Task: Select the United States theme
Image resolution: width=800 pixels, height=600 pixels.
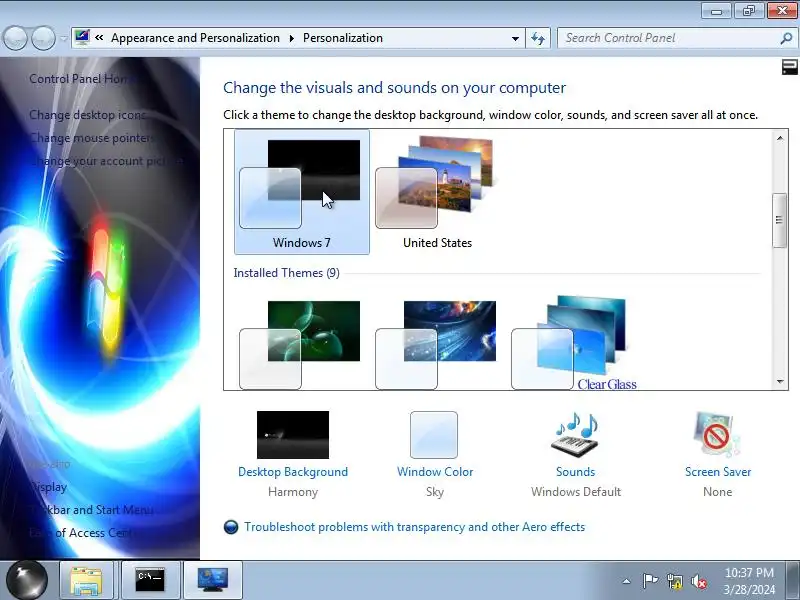Action: tap(437, 192)
